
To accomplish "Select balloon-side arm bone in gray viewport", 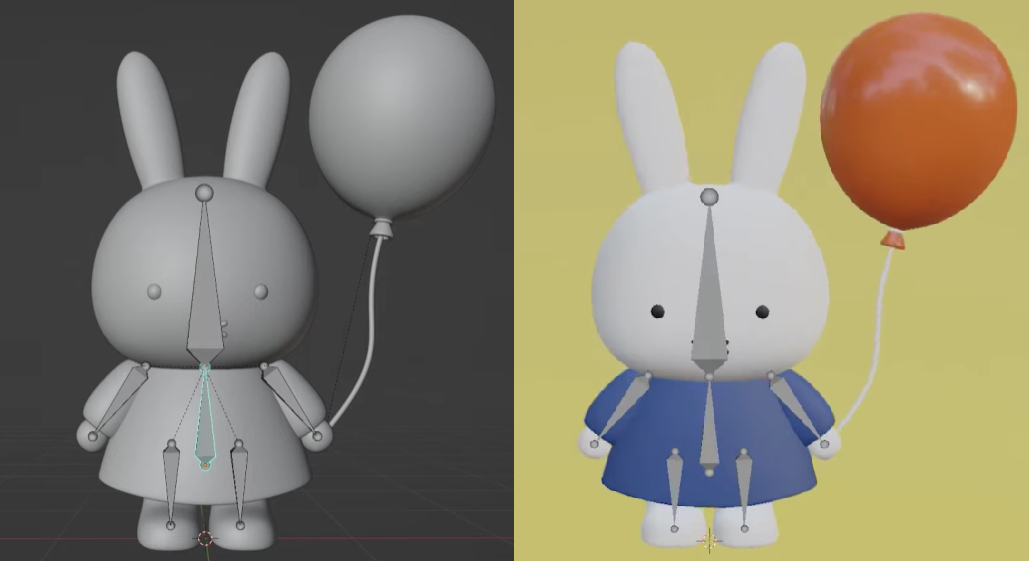I will click(x=292, y=400).
